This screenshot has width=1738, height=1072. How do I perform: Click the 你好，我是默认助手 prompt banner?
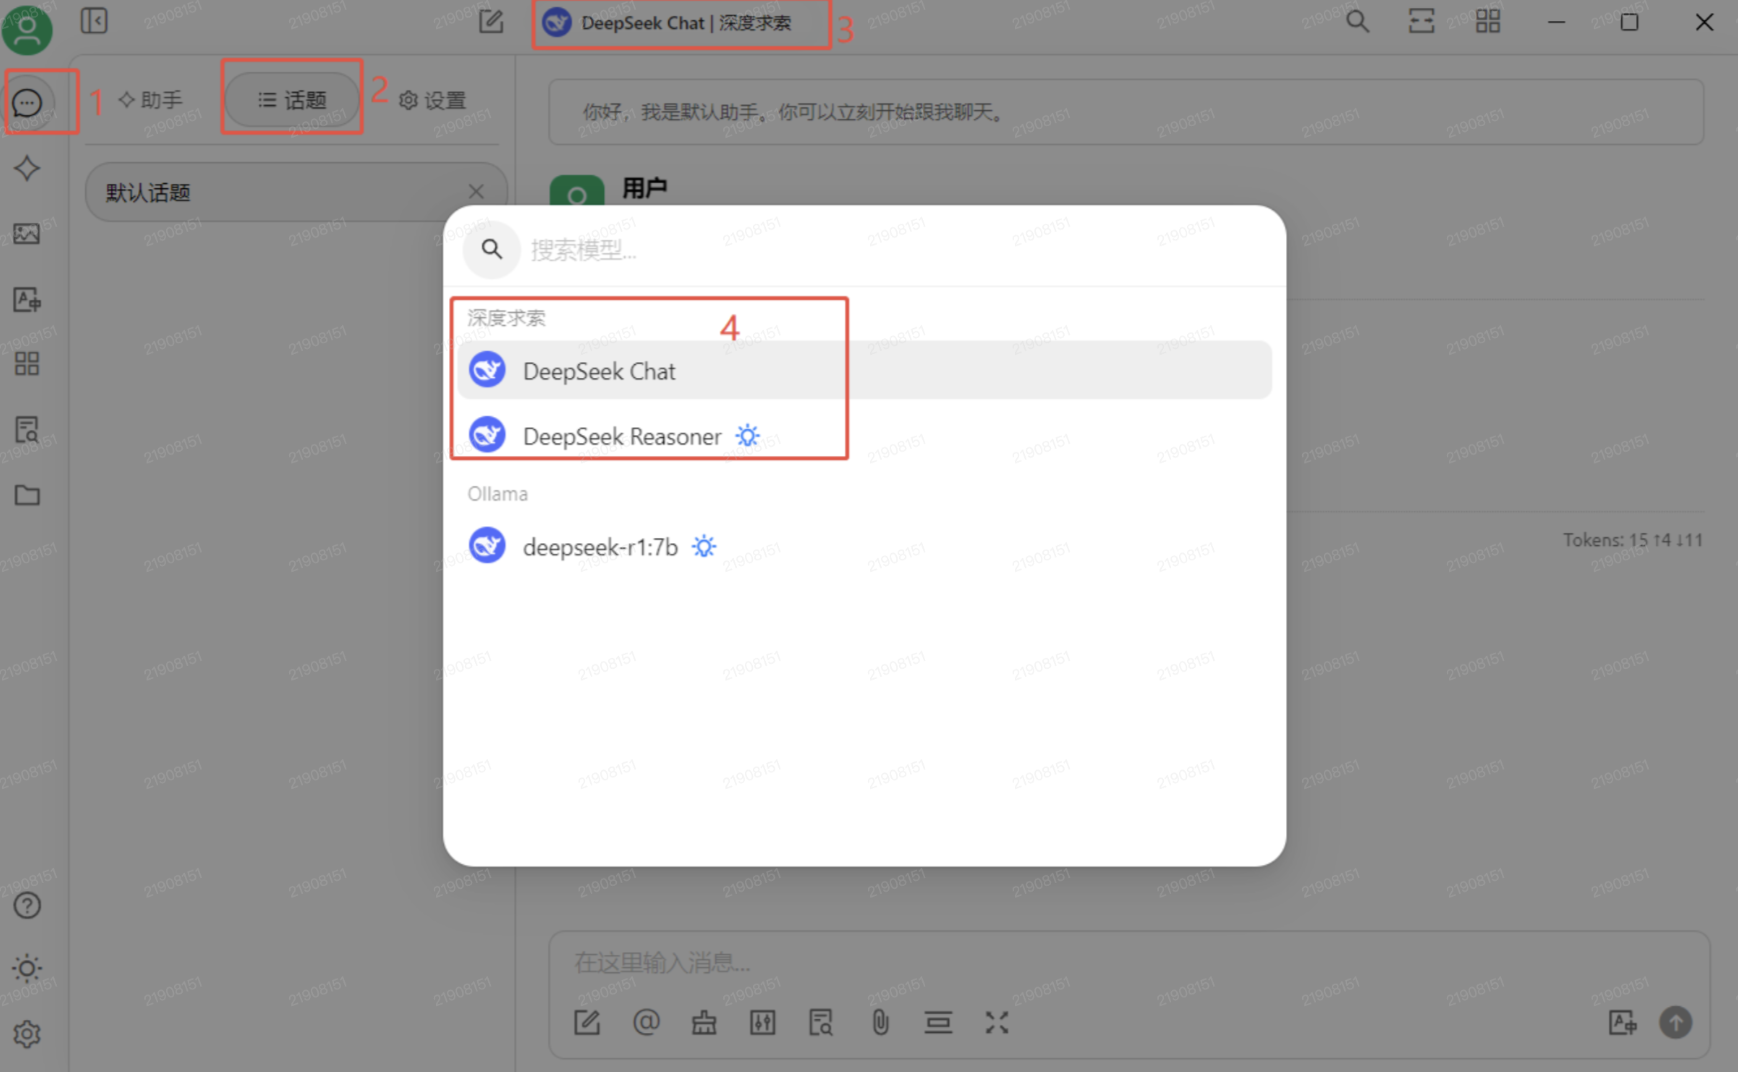(1126, 112)
